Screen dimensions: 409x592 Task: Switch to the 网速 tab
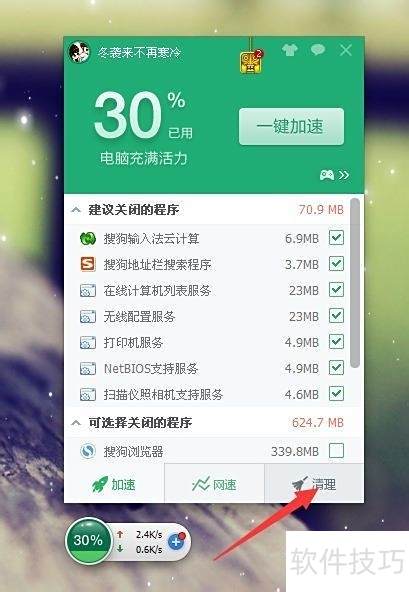(x=214, y=484)
